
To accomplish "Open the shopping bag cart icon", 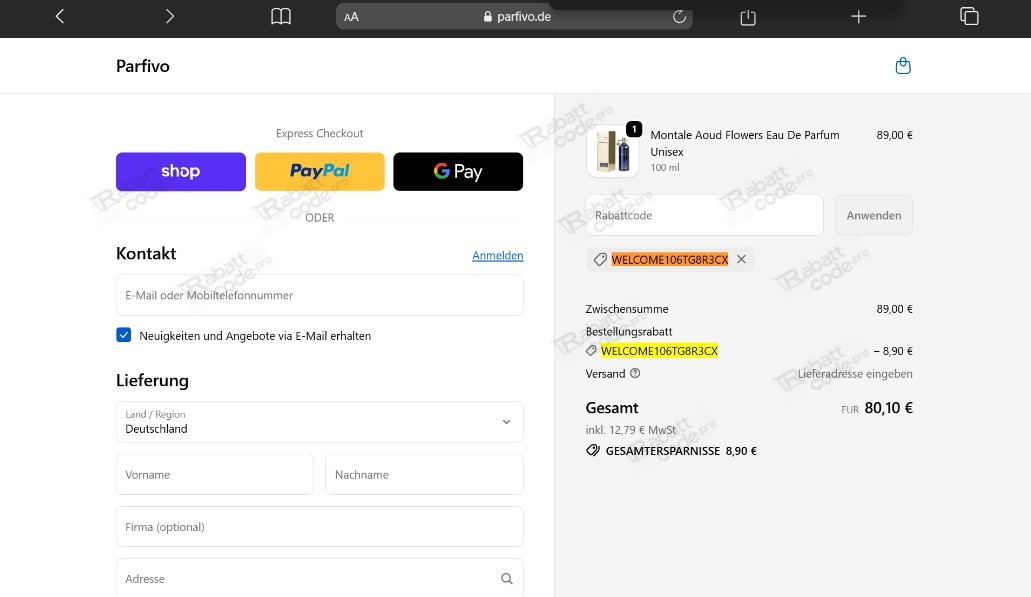I will pos(903,66).
